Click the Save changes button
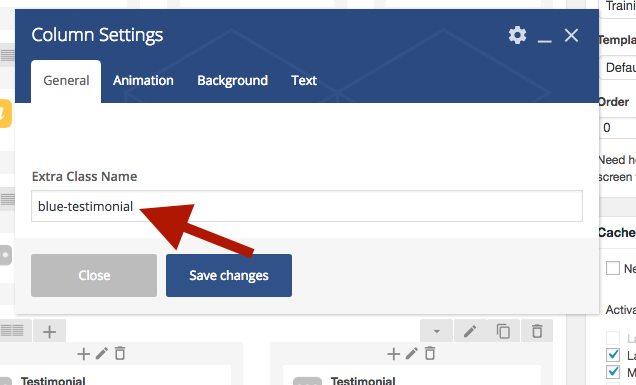Image resolution: width=636 pixels, height=385 pixels. pos(229,275)
